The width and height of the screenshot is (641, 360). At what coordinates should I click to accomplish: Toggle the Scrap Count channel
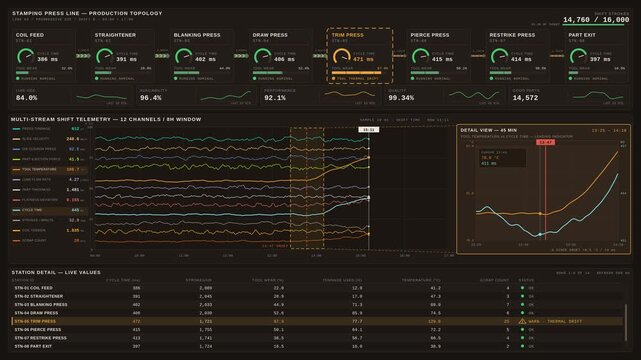(49, 241)
